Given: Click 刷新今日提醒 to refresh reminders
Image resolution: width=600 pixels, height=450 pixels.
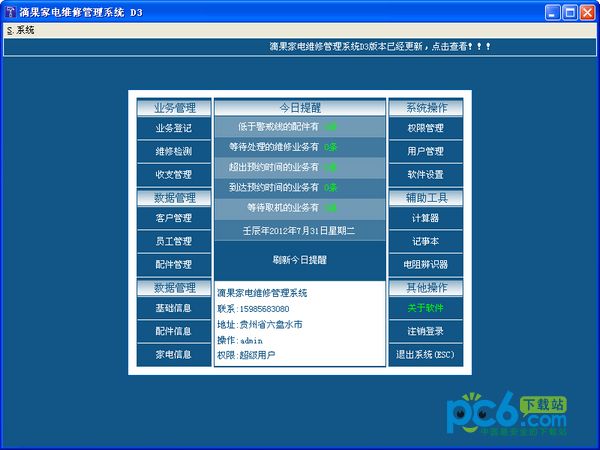Looking at the screenshot, I should point(300,260).
